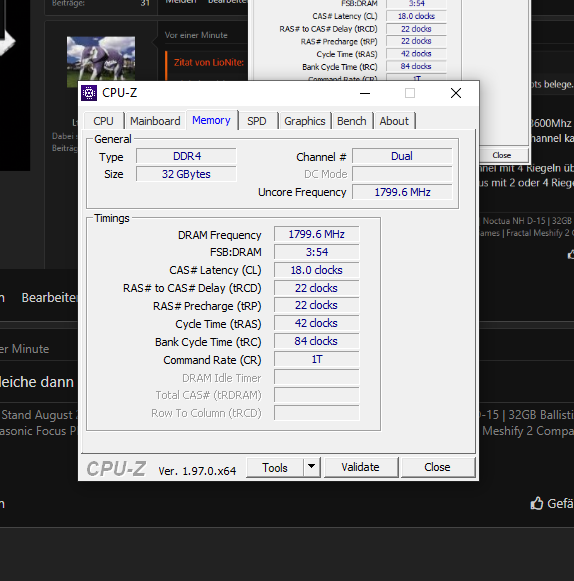This screenshot has width=574, height=581.
Task: Click the Command Rate 1T value
Action: point(316,359)
